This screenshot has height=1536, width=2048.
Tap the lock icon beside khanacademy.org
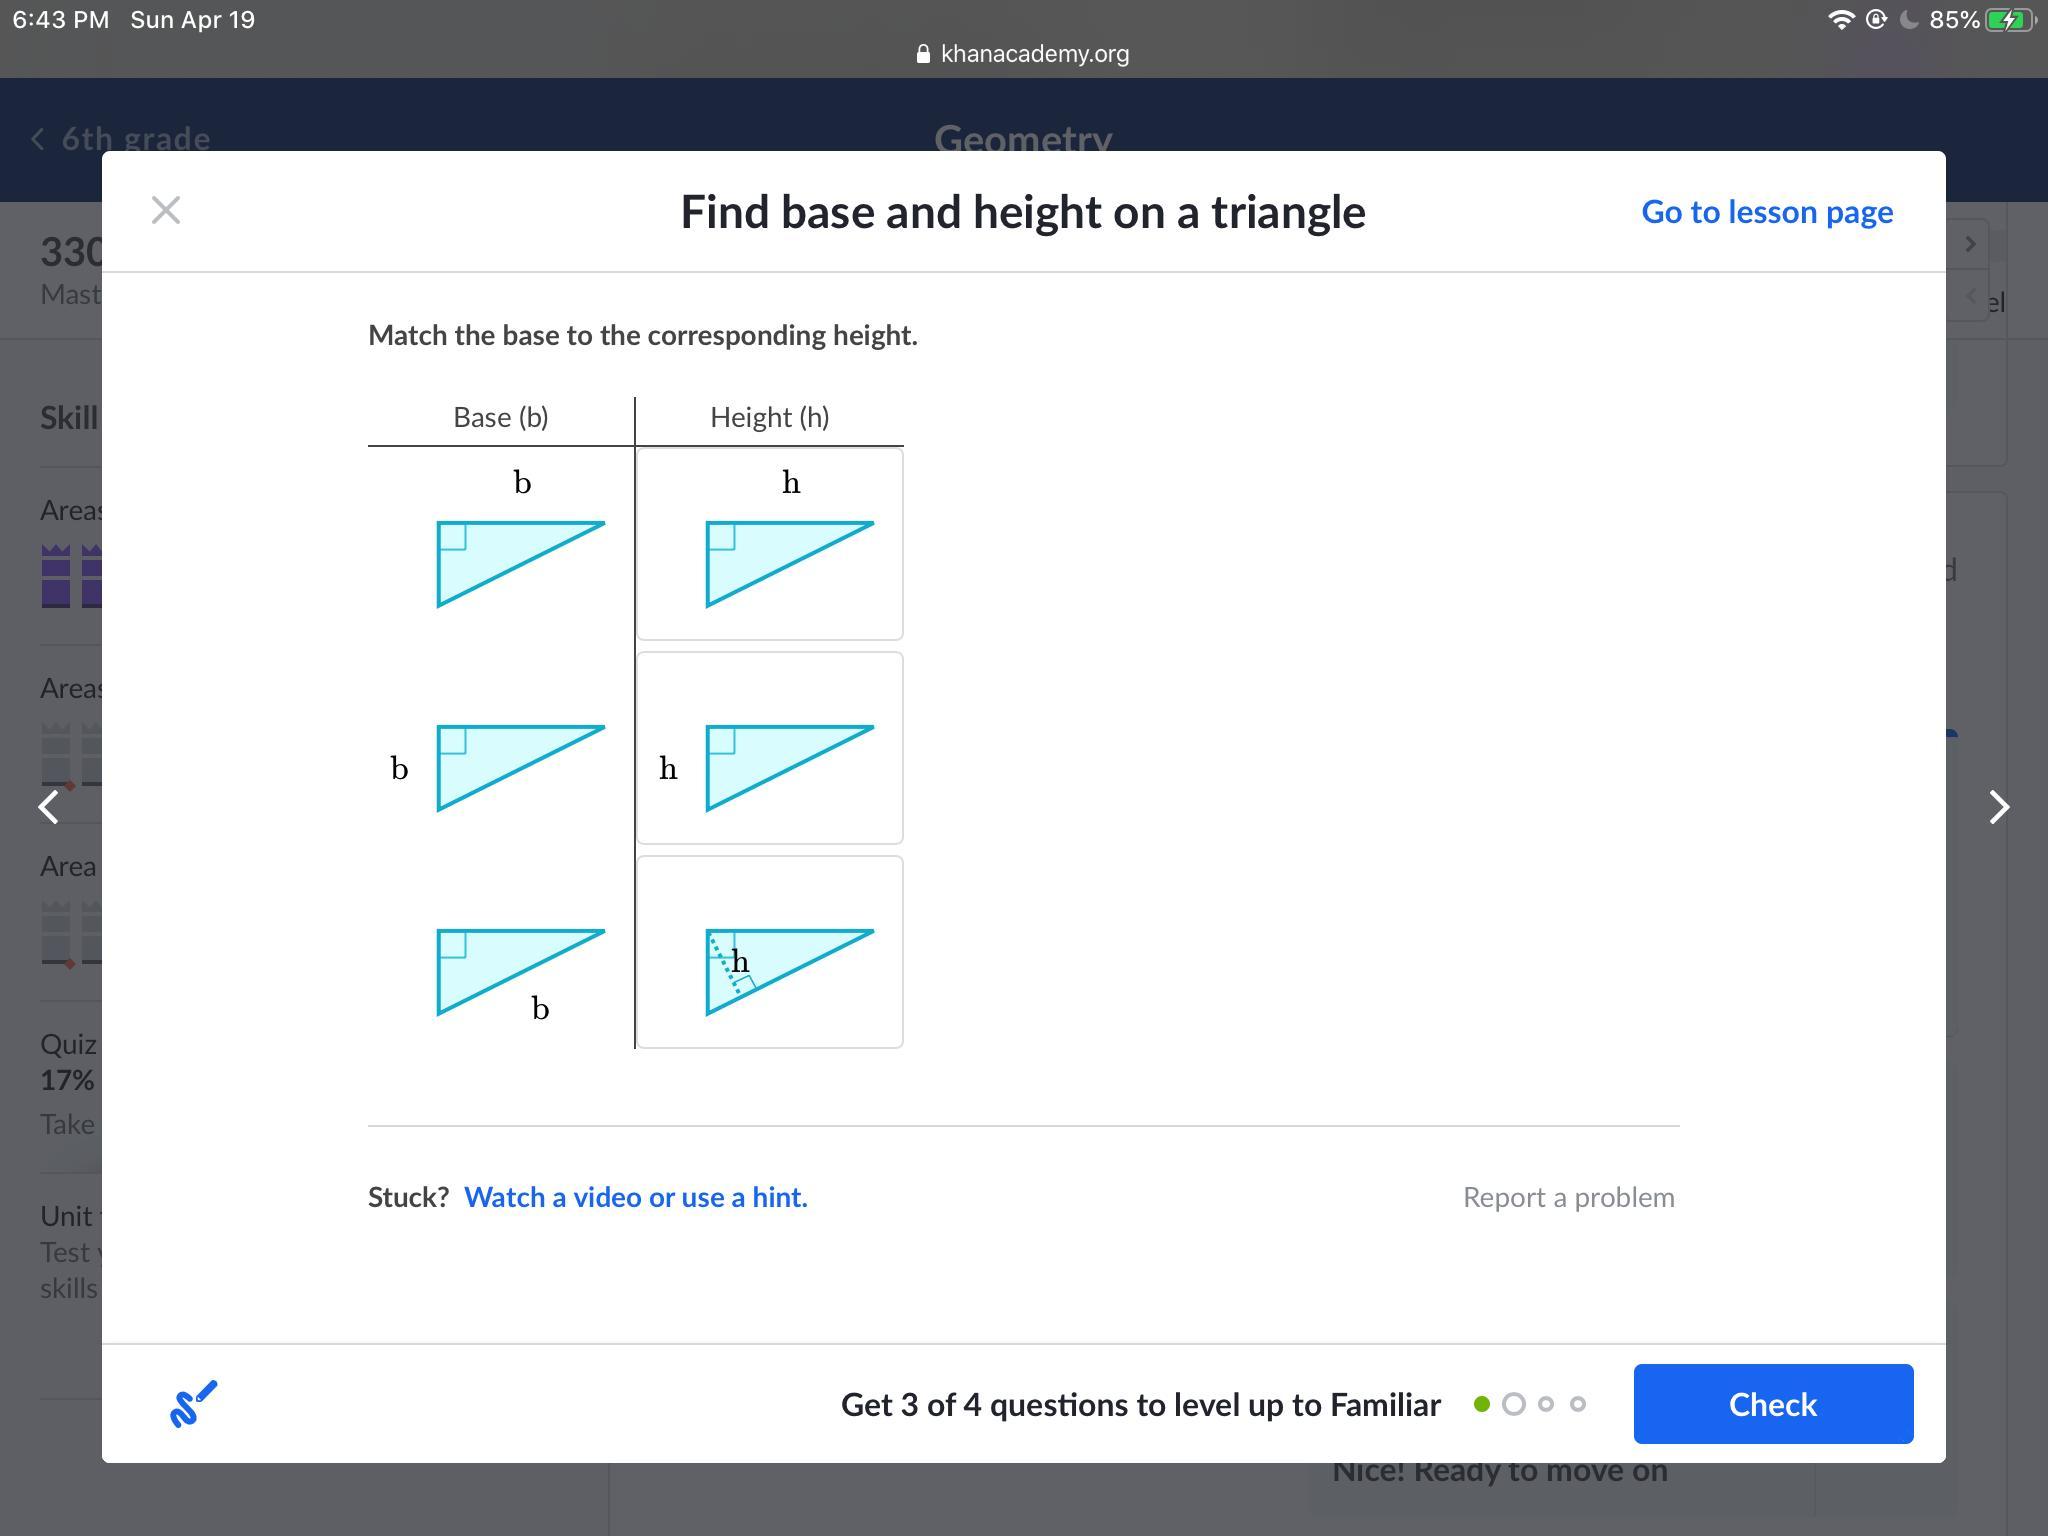(923, 54)
